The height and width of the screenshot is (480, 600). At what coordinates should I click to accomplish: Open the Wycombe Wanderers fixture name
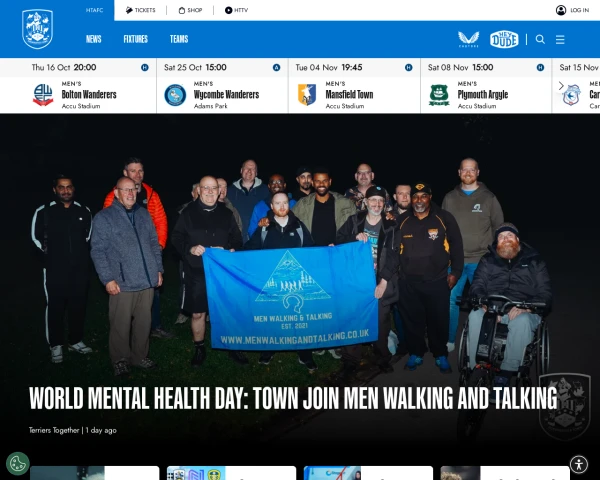click(227, 94)
